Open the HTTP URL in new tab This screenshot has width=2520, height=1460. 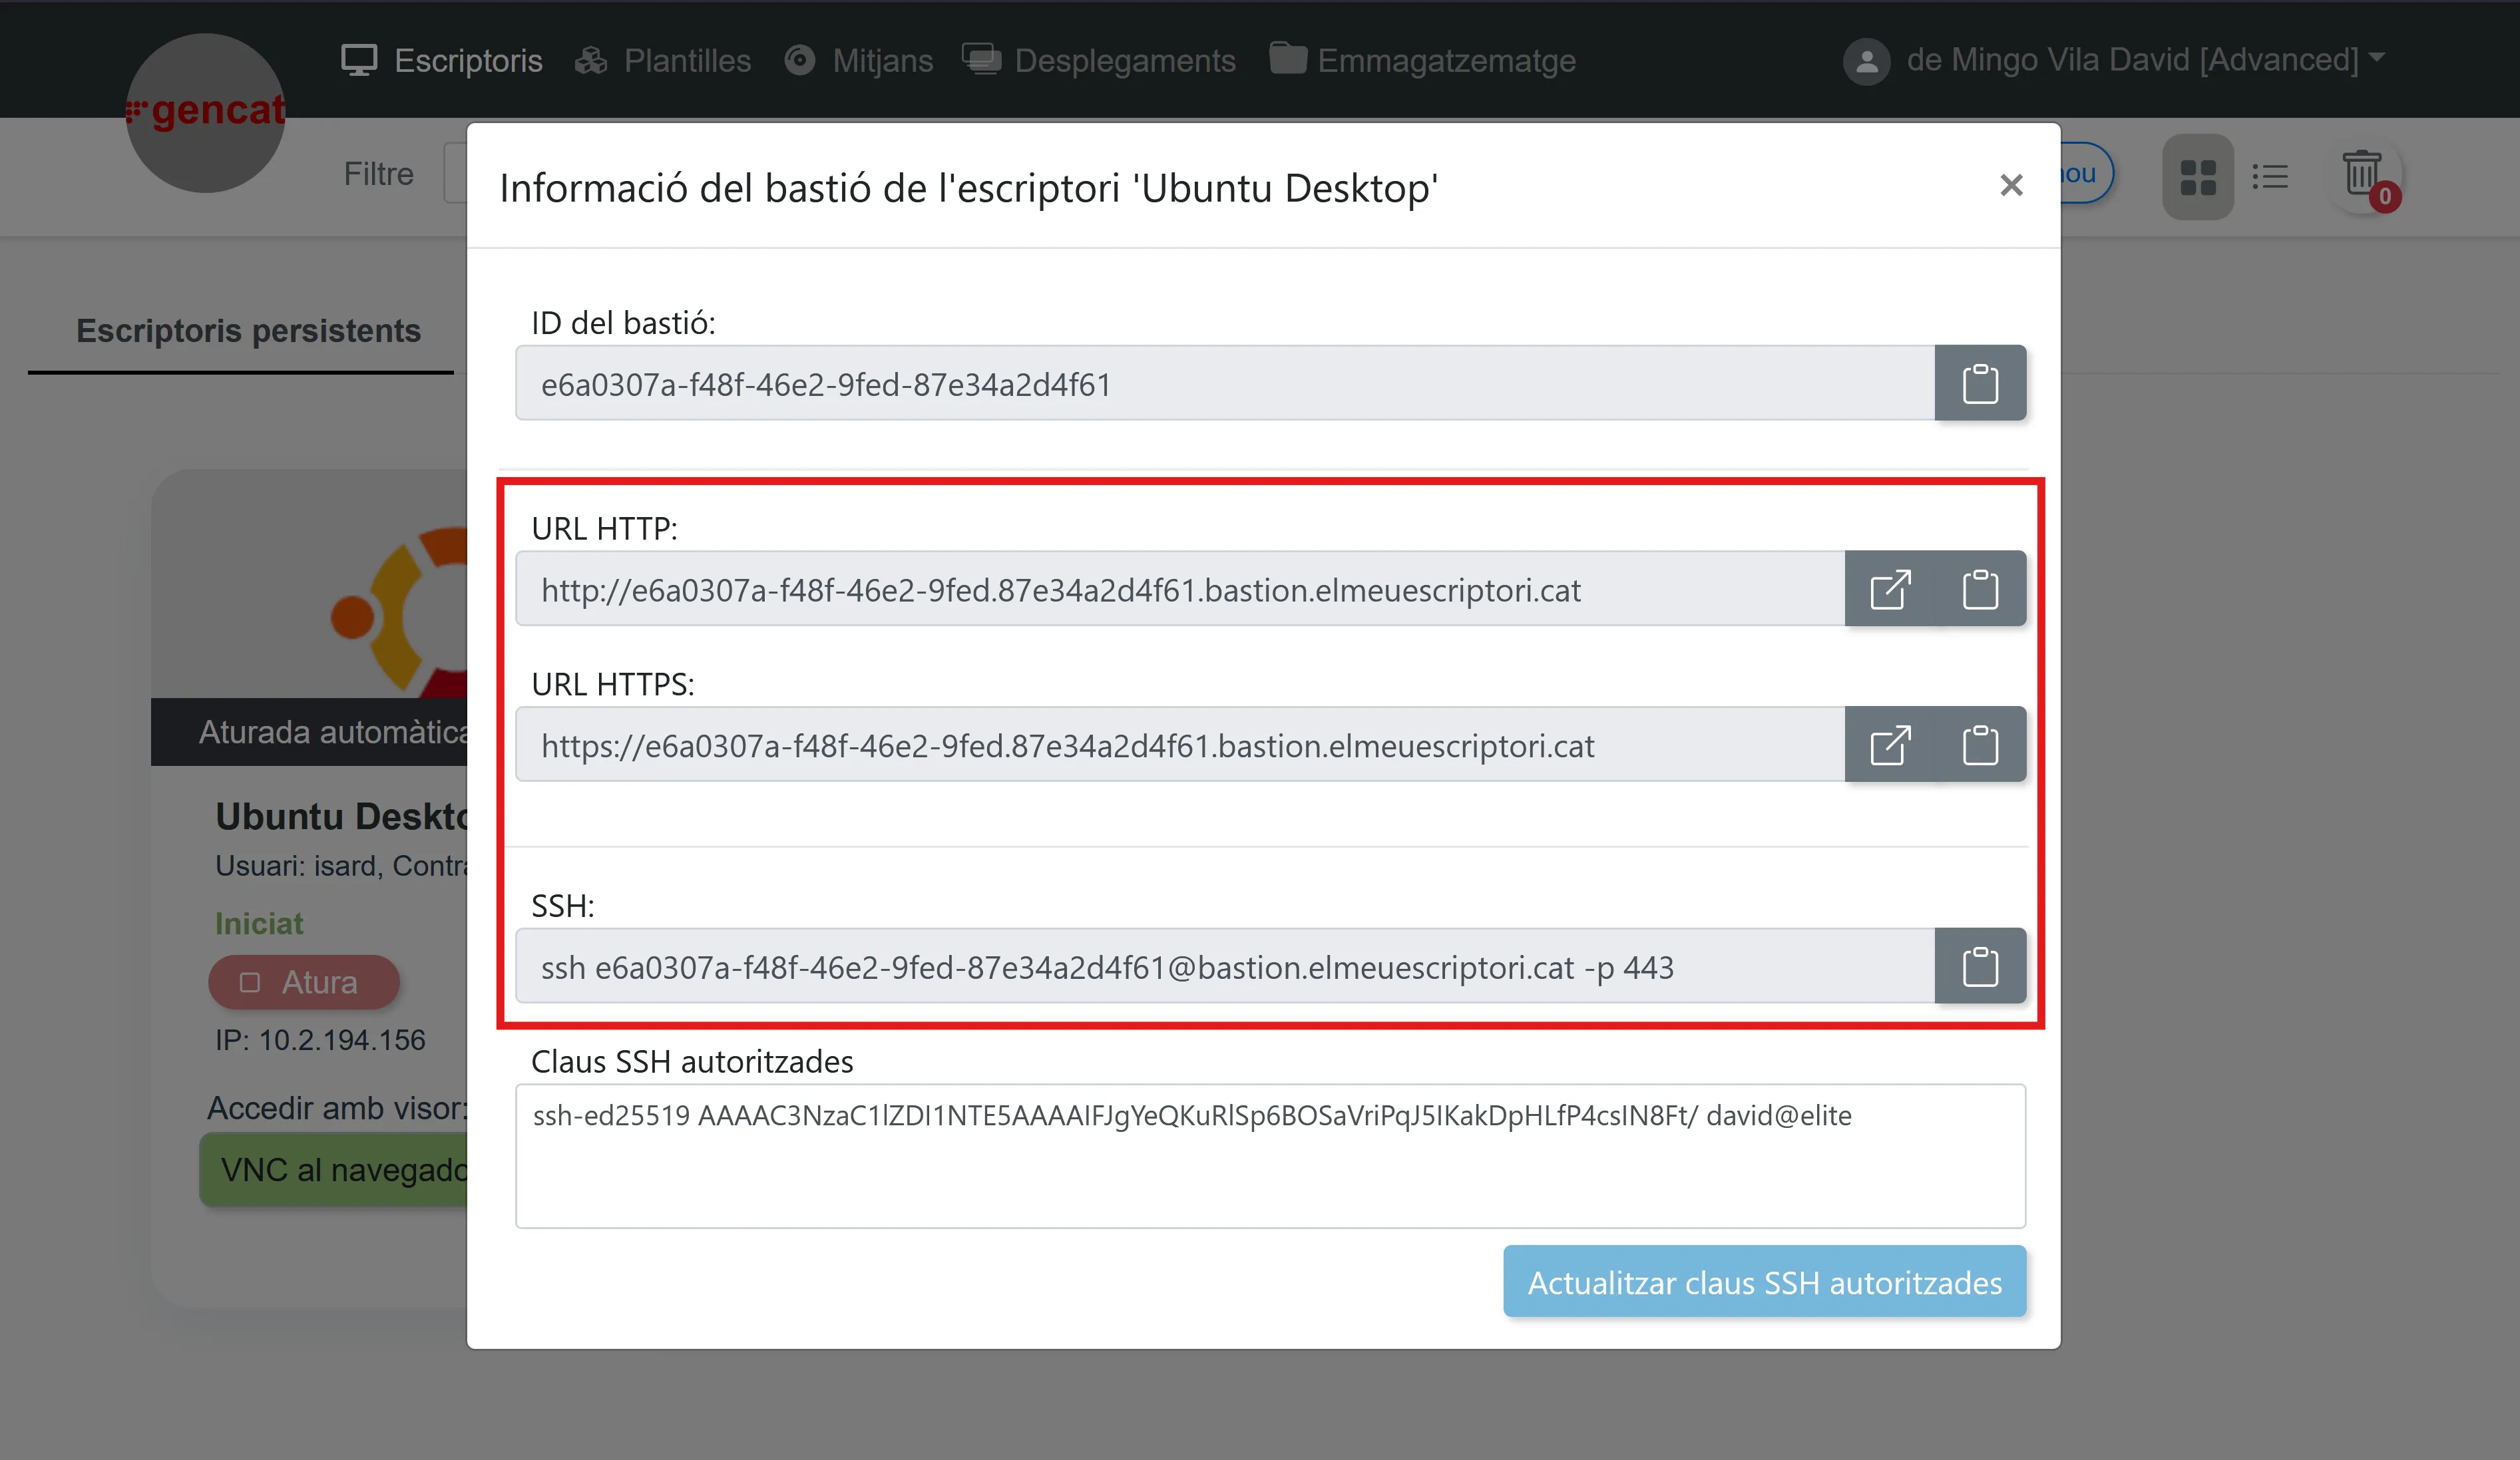tap(1889, 589)
